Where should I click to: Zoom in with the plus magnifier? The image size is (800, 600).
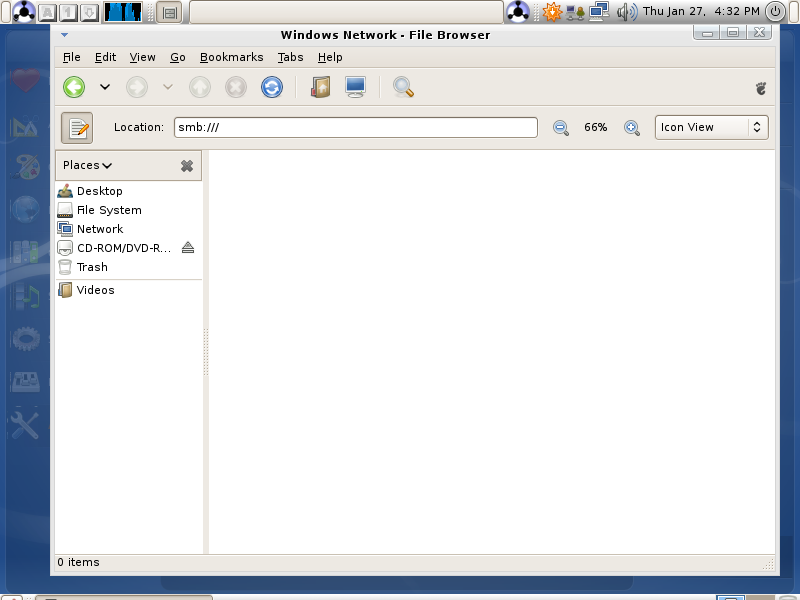pyautogui.click(x=632, y=128)
